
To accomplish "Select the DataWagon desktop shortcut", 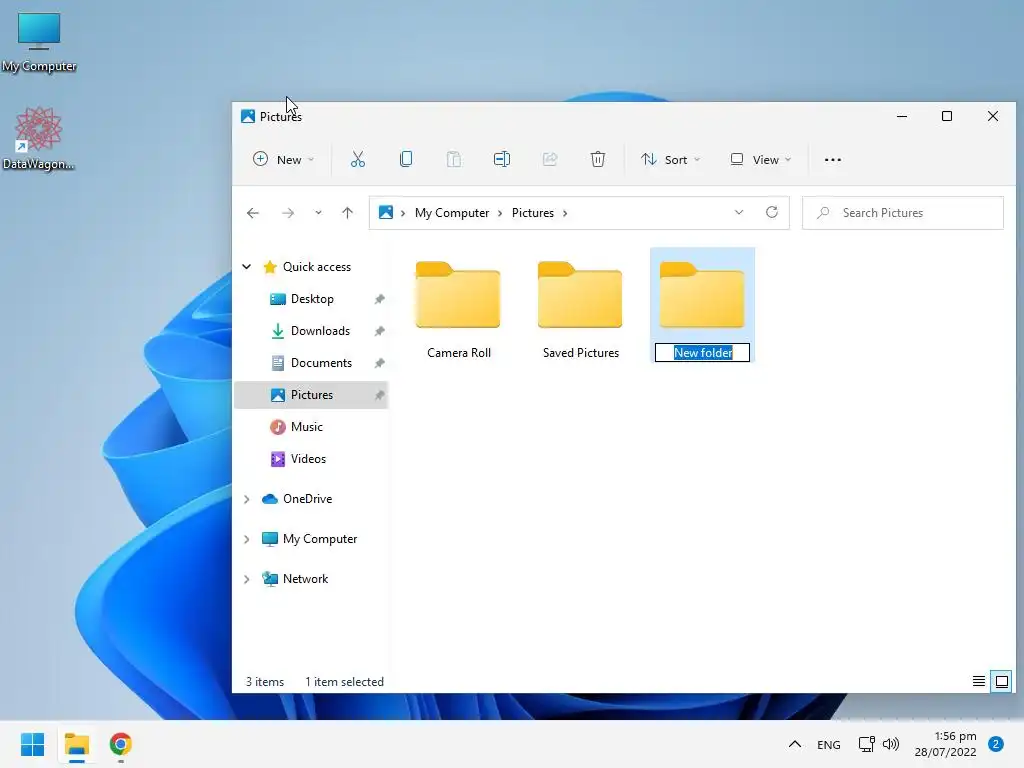I will tap(39, 138).
